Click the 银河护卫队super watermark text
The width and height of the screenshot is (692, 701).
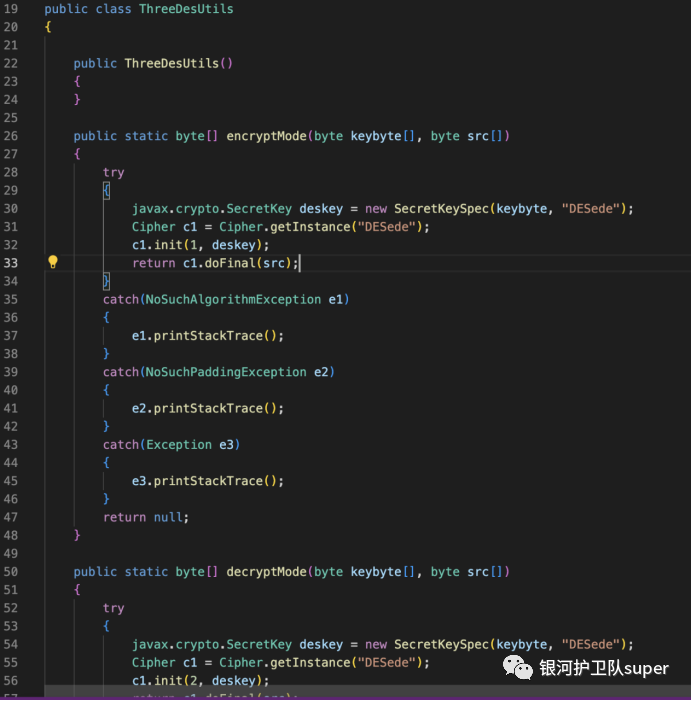tap(603, 668)
